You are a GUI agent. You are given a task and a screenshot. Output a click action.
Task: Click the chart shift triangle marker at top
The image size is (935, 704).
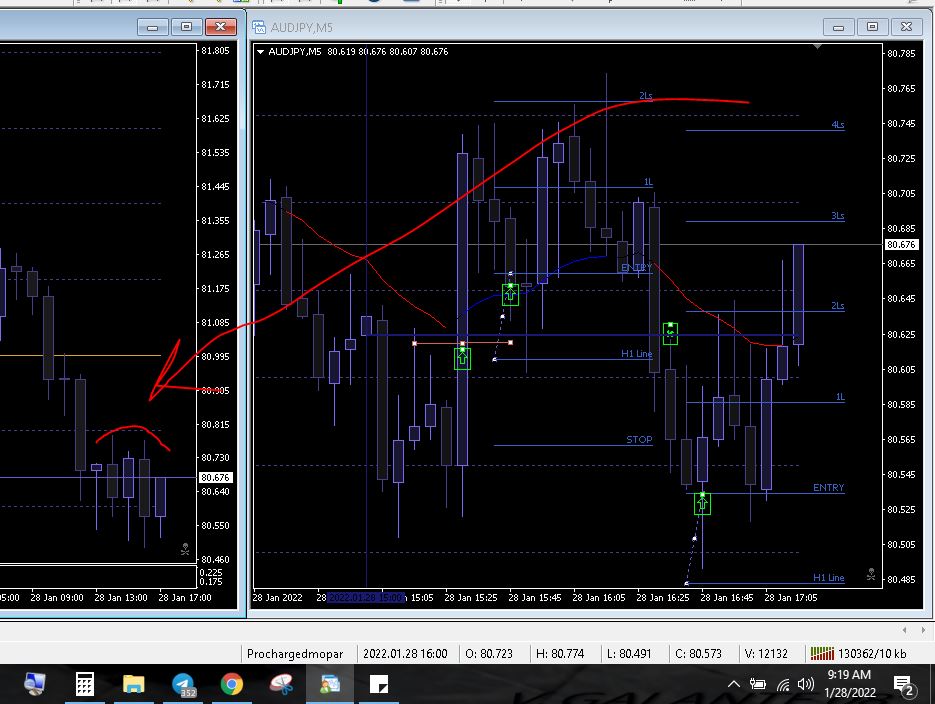pyautogui.click(x=818, y=47)
